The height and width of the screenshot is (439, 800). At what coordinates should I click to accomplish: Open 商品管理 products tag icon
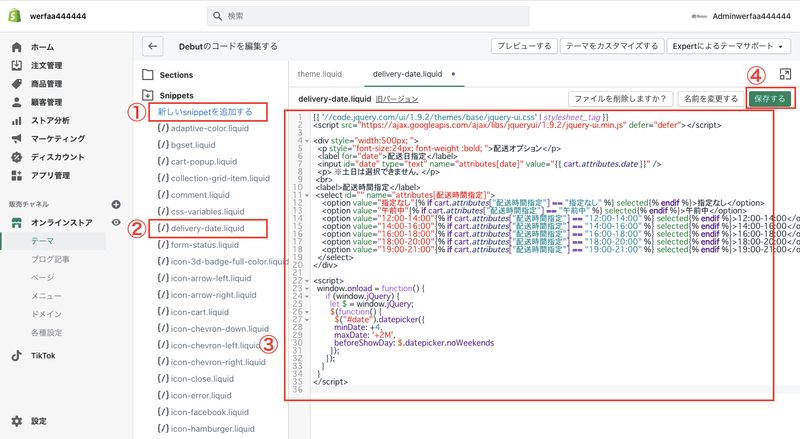(x=16, y=84)
